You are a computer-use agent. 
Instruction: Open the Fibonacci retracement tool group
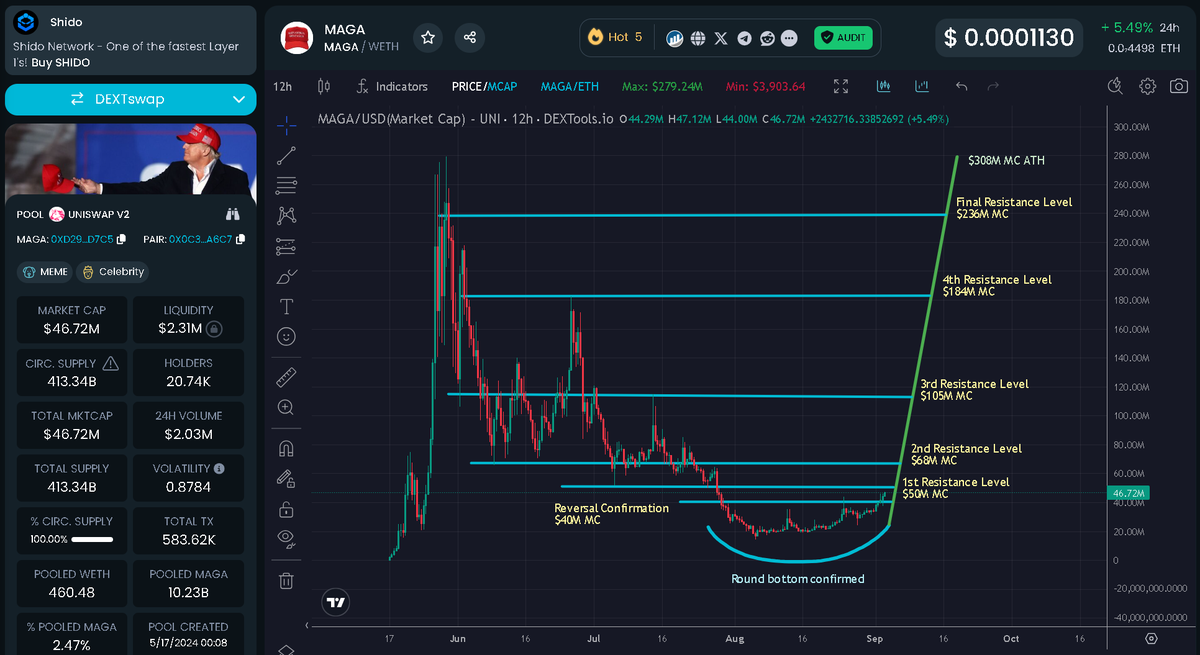tap(287, 185)
